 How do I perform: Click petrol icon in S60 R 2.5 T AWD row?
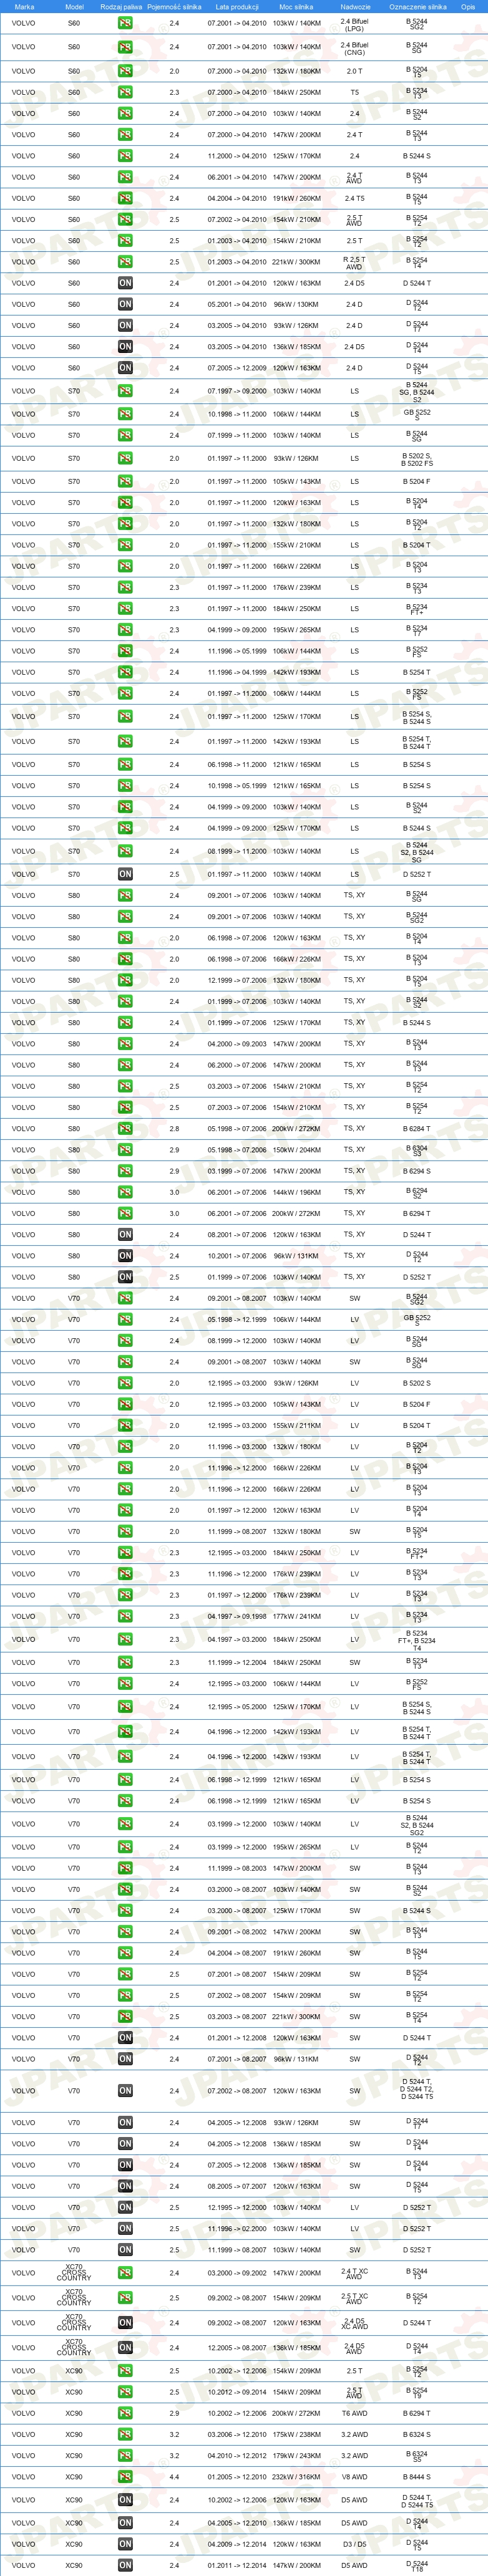click(x=125, y=262)
